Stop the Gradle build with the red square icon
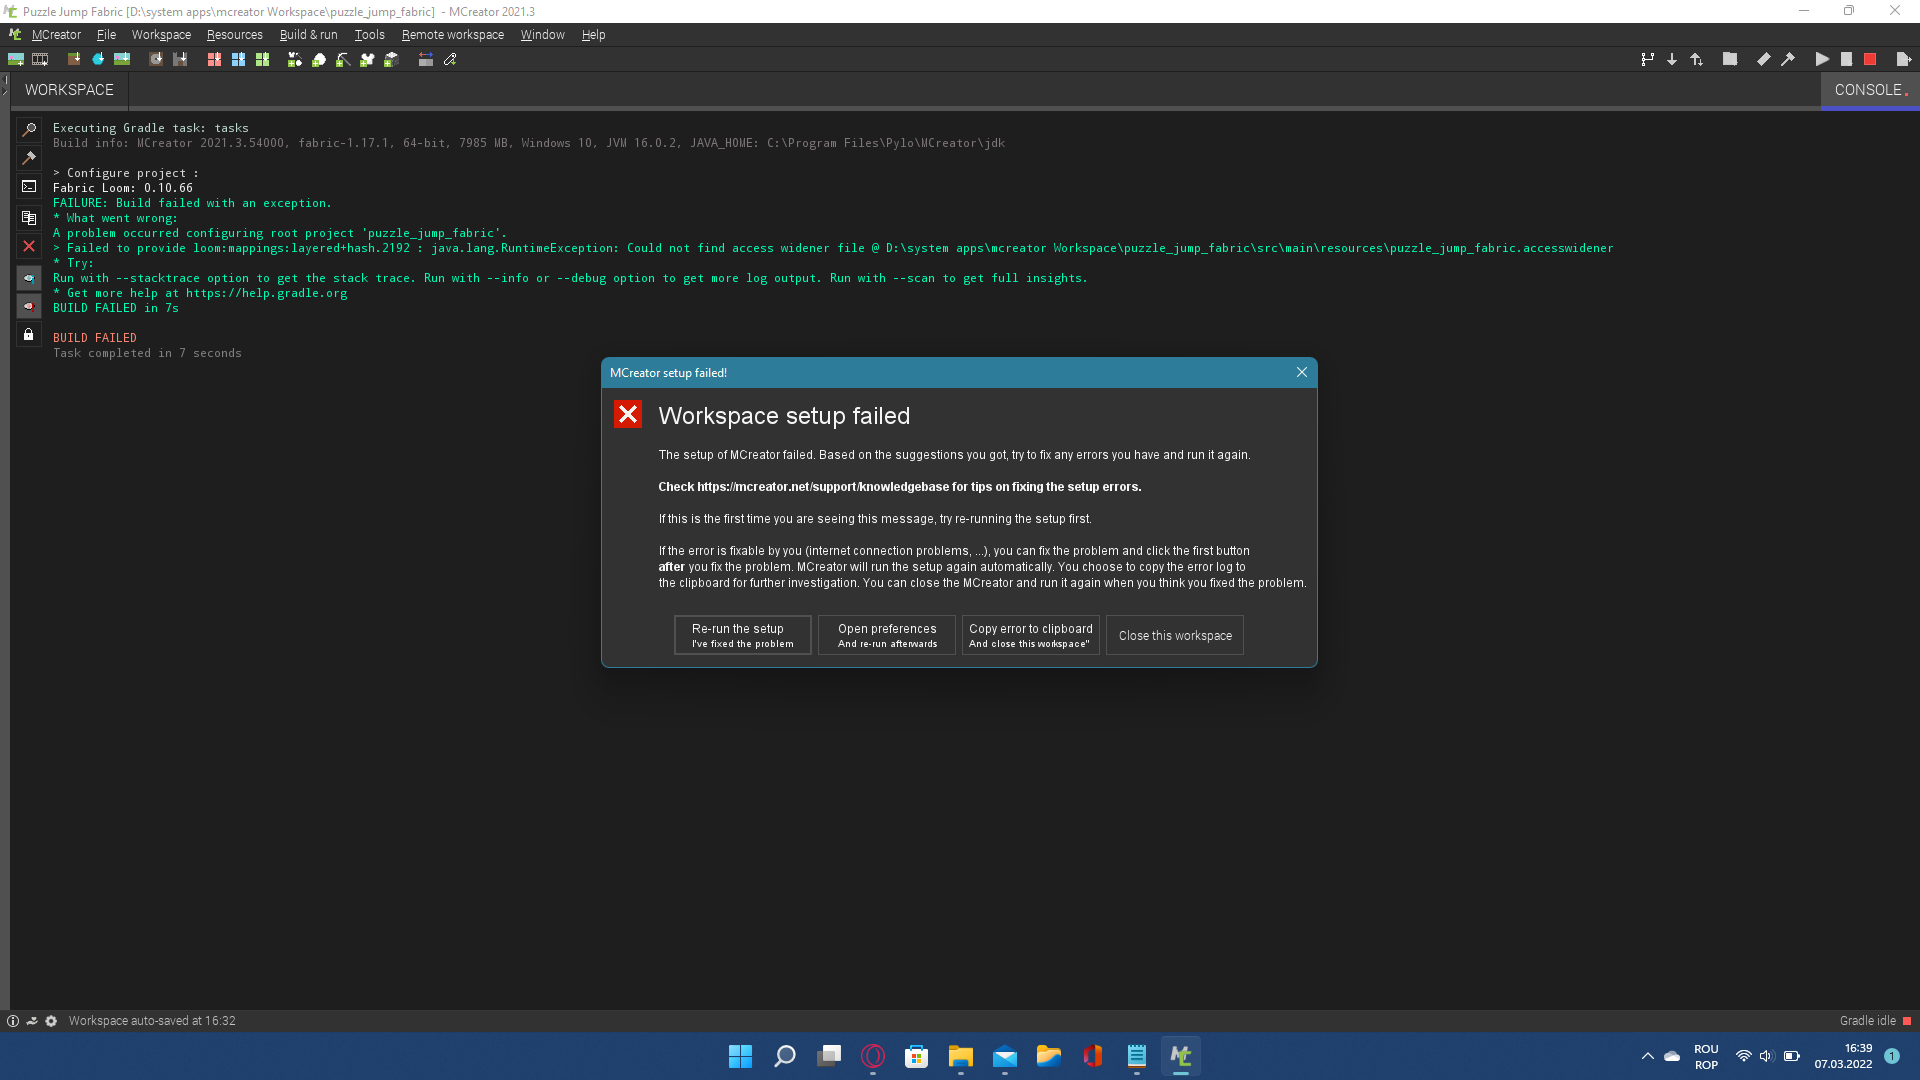Image resolution: width=1920 pixels, height=1080 pixels. [1871, 59]
